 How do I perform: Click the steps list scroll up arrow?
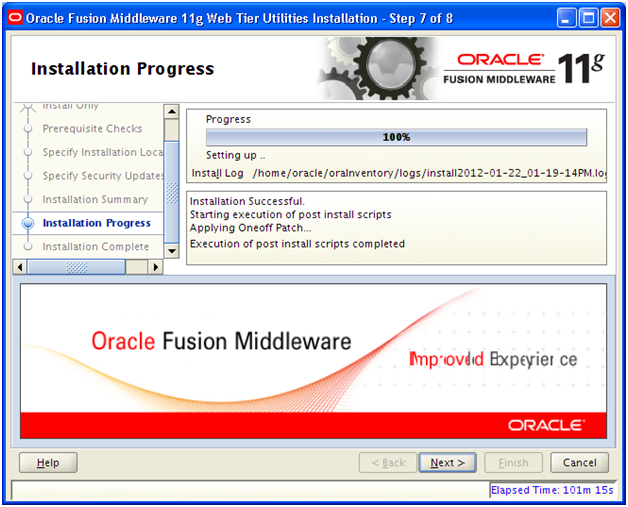[x=172, y=111]
